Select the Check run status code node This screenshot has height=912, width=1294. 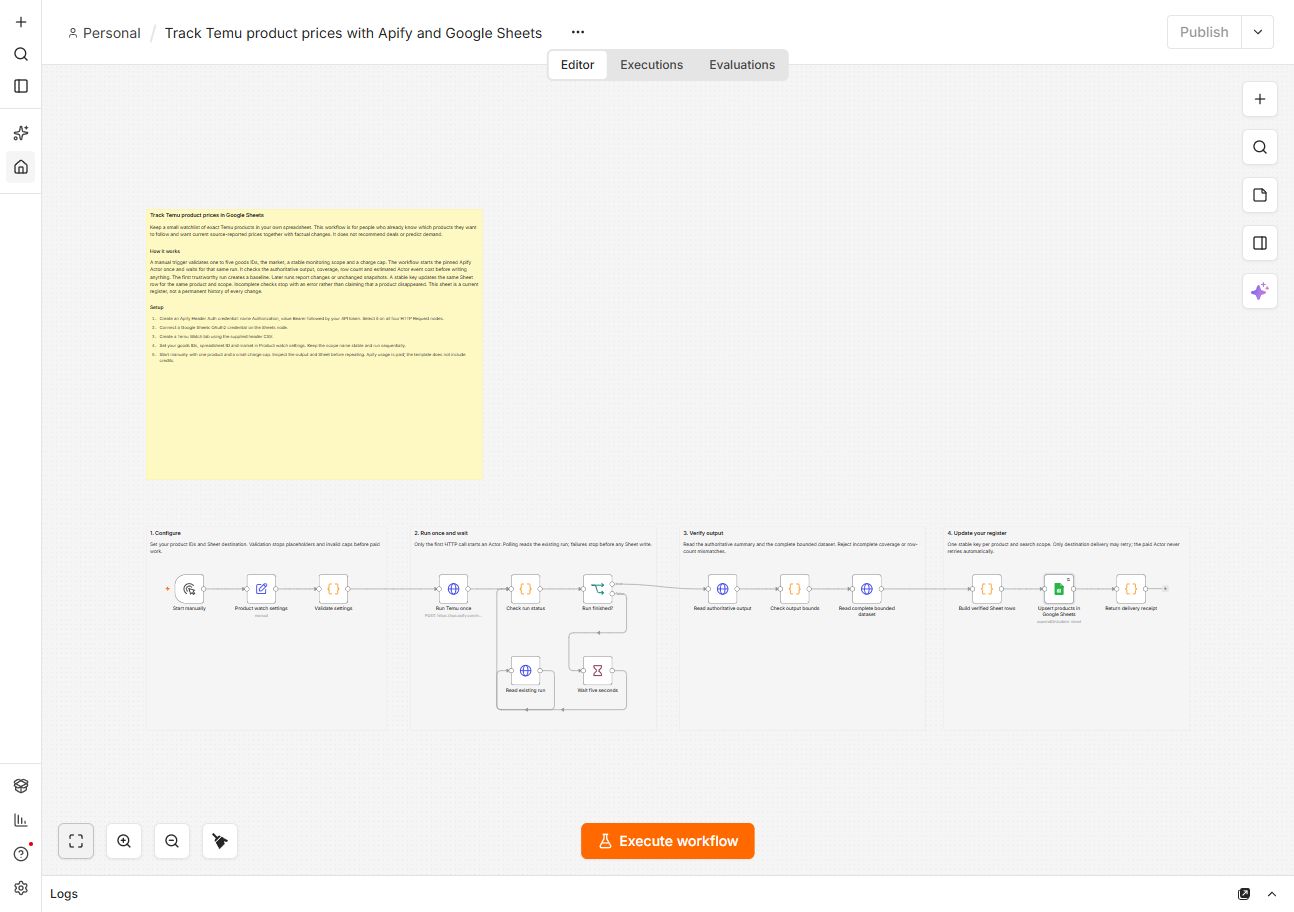[525, 589]
